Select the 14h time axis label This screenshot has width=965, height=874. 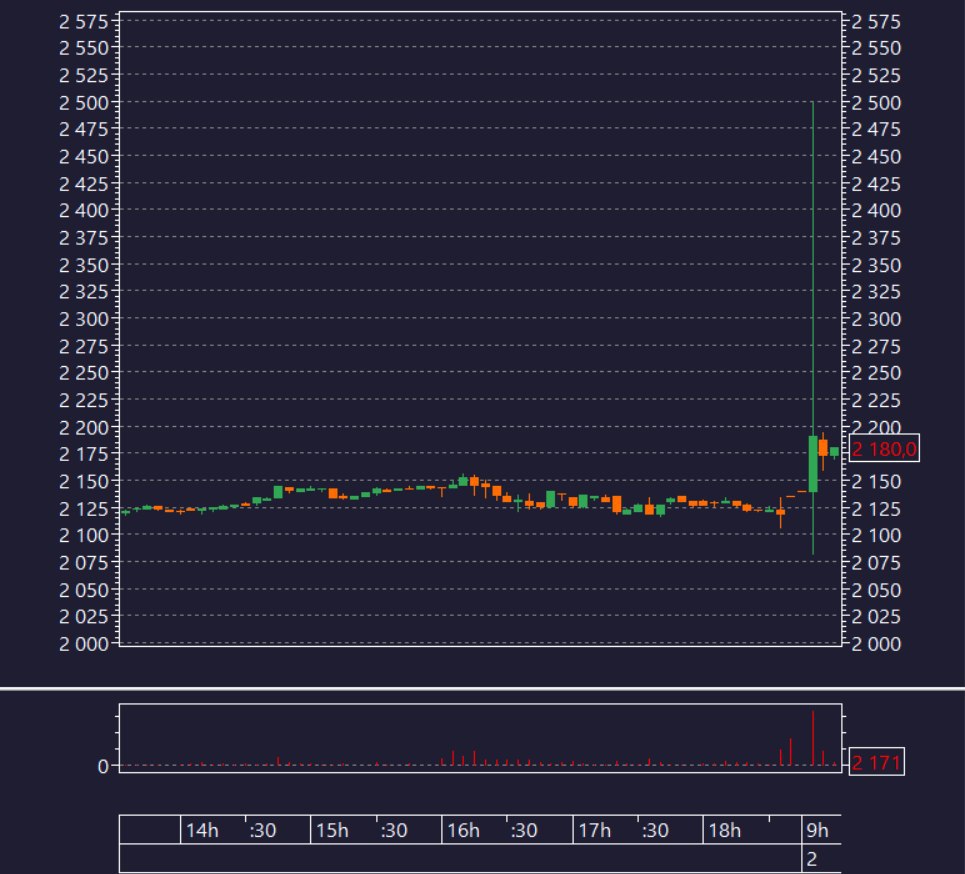coord(202,830)
